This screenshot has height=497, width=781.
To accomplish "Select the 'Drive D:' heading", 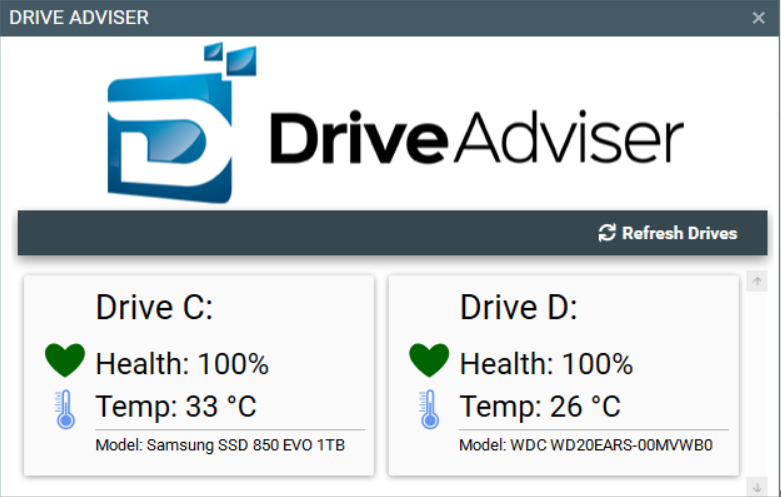I will pyautogui.click(x=519, y=307).
